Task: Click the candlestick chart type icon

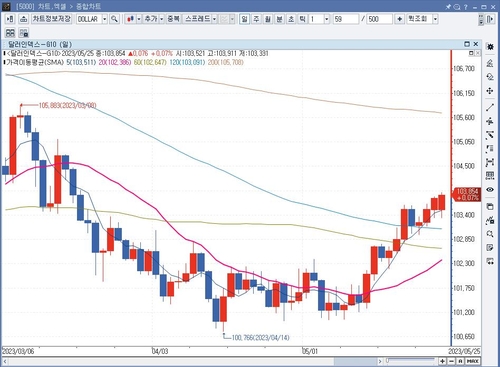Action: (x=130, y=19)
